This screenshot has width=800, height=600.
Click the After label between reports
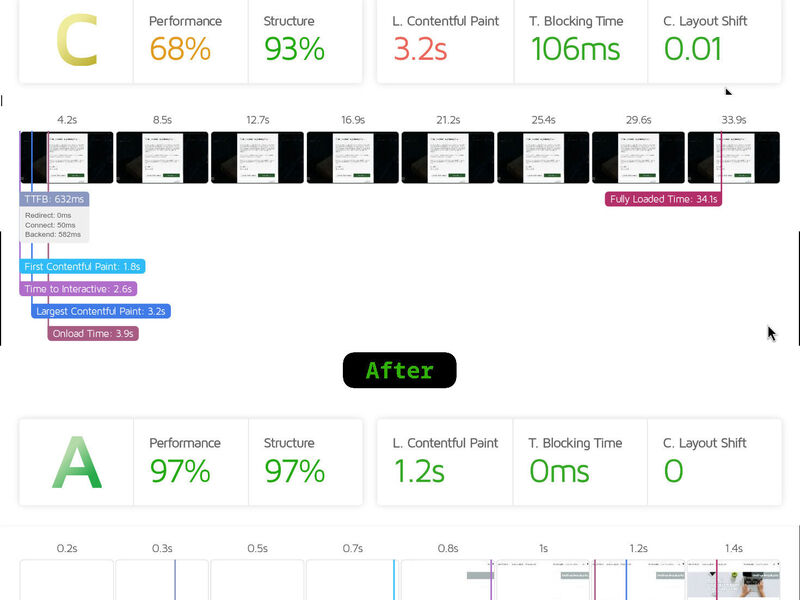(400, 370)
